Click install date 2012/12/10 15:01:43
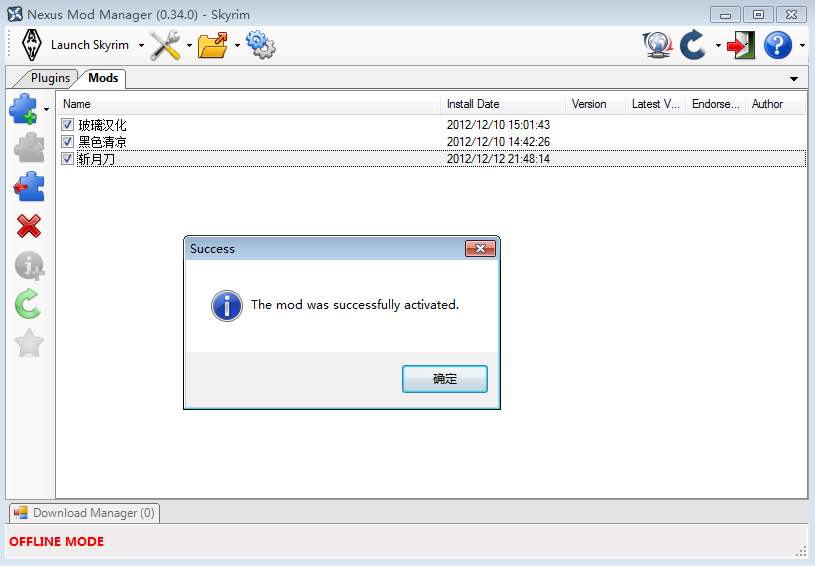 click(498, 125)
